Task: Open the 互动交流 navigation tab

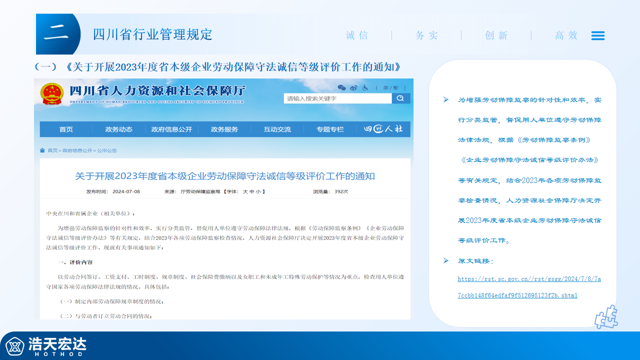Action: [277, 129]
